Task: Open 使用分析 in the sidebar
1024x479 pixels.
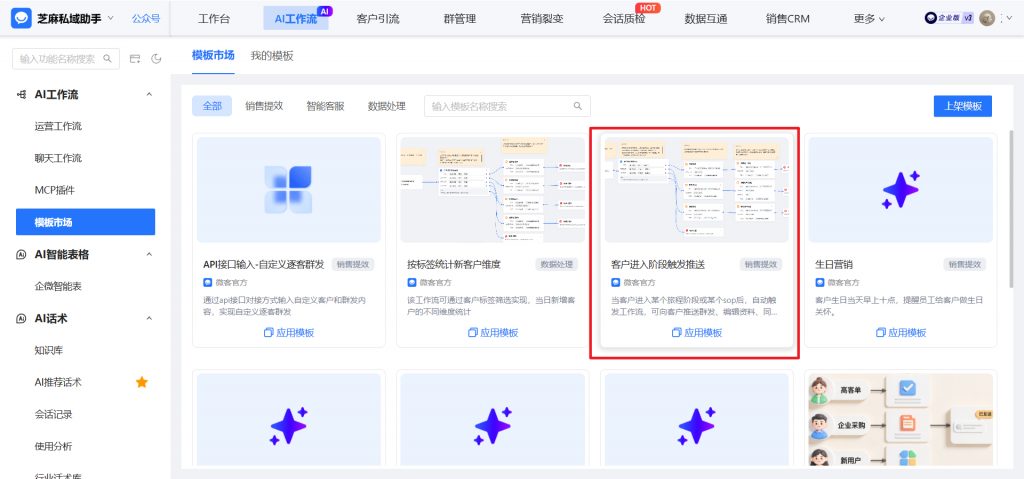Action: 54,446
